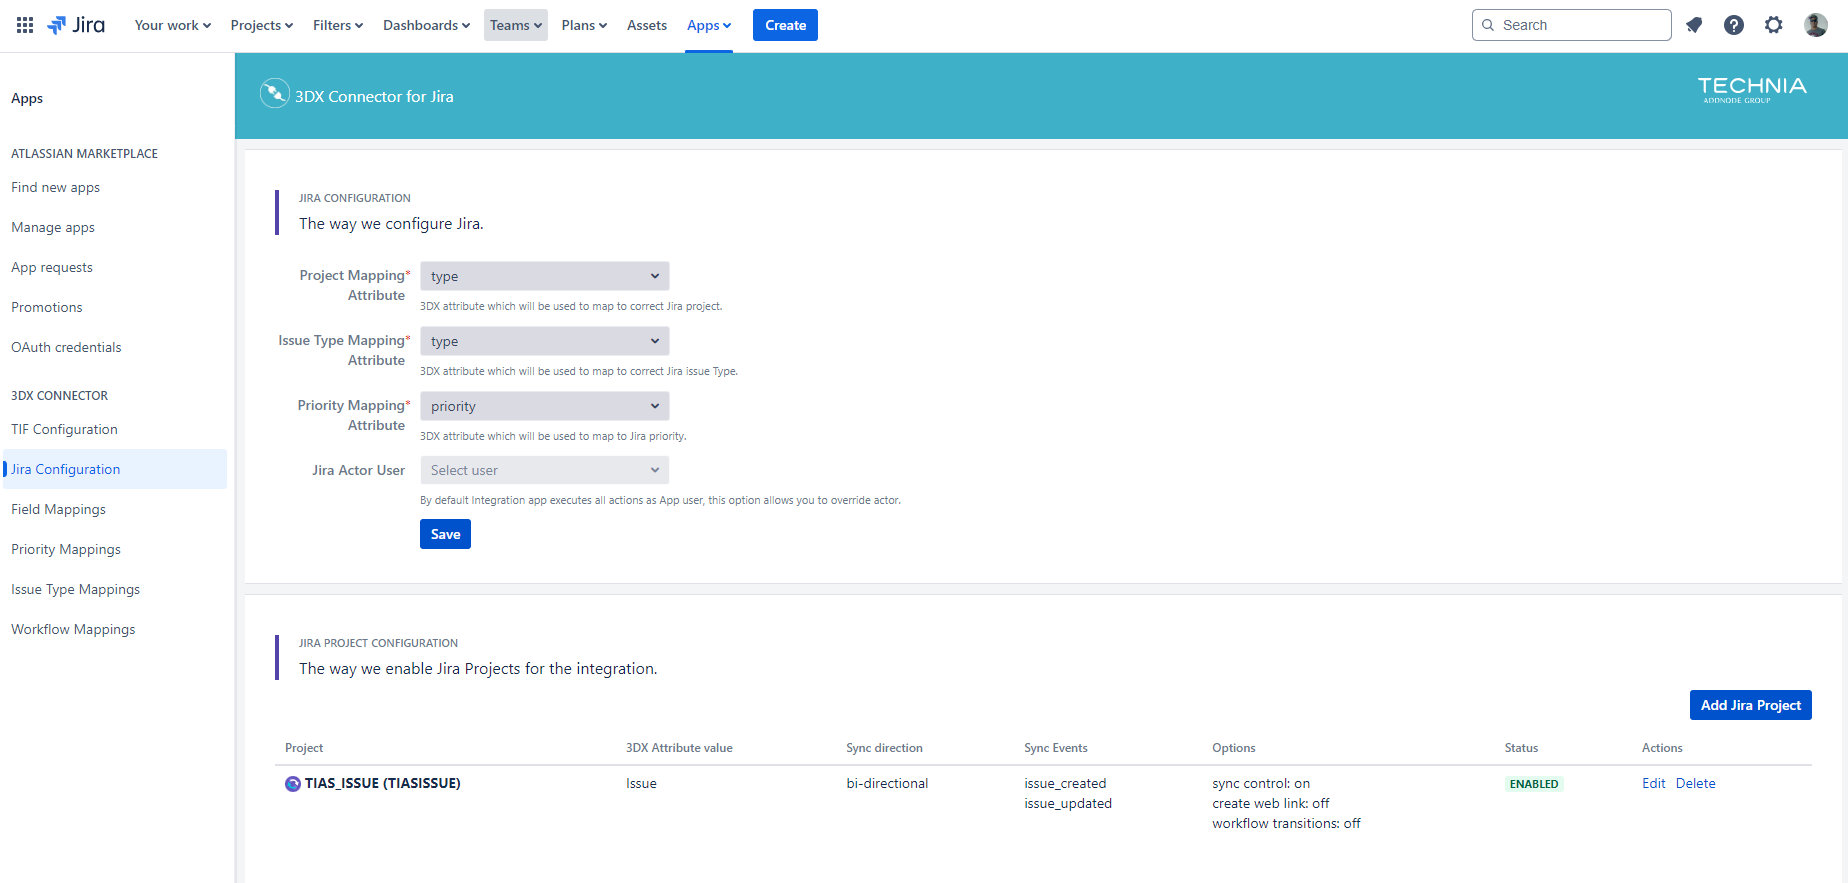Open the settings gear icon
Viewport: 1848px width, 883px height.
tap(1774, 25)
